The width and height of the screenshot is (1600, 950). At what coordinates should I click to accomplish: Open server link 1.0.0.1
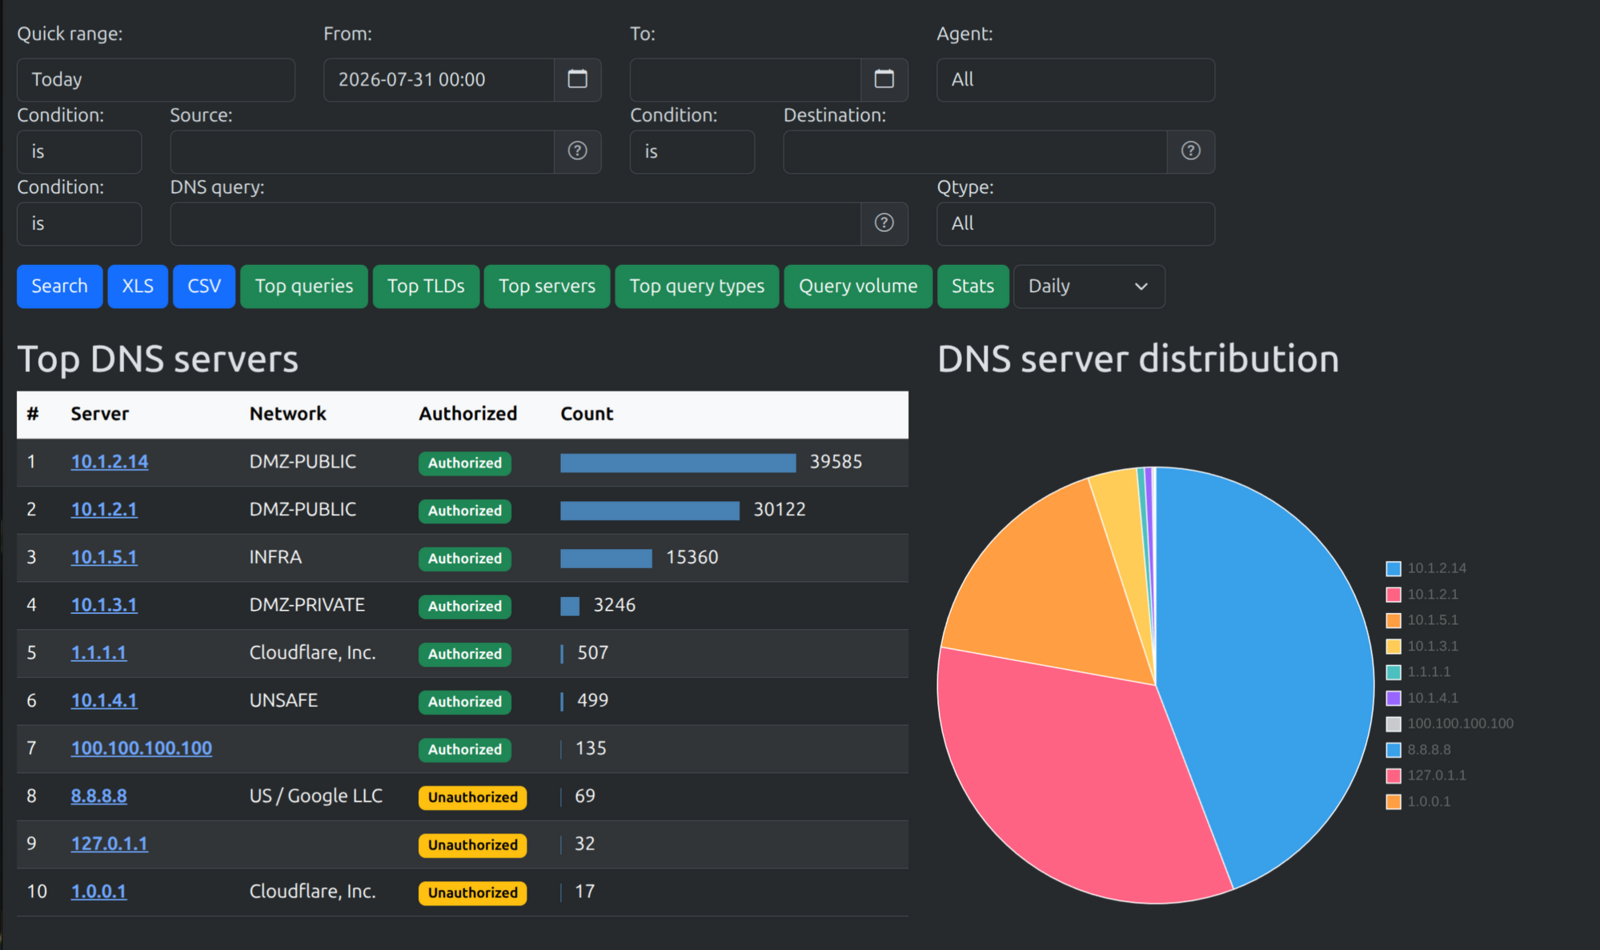coord(99,892)
